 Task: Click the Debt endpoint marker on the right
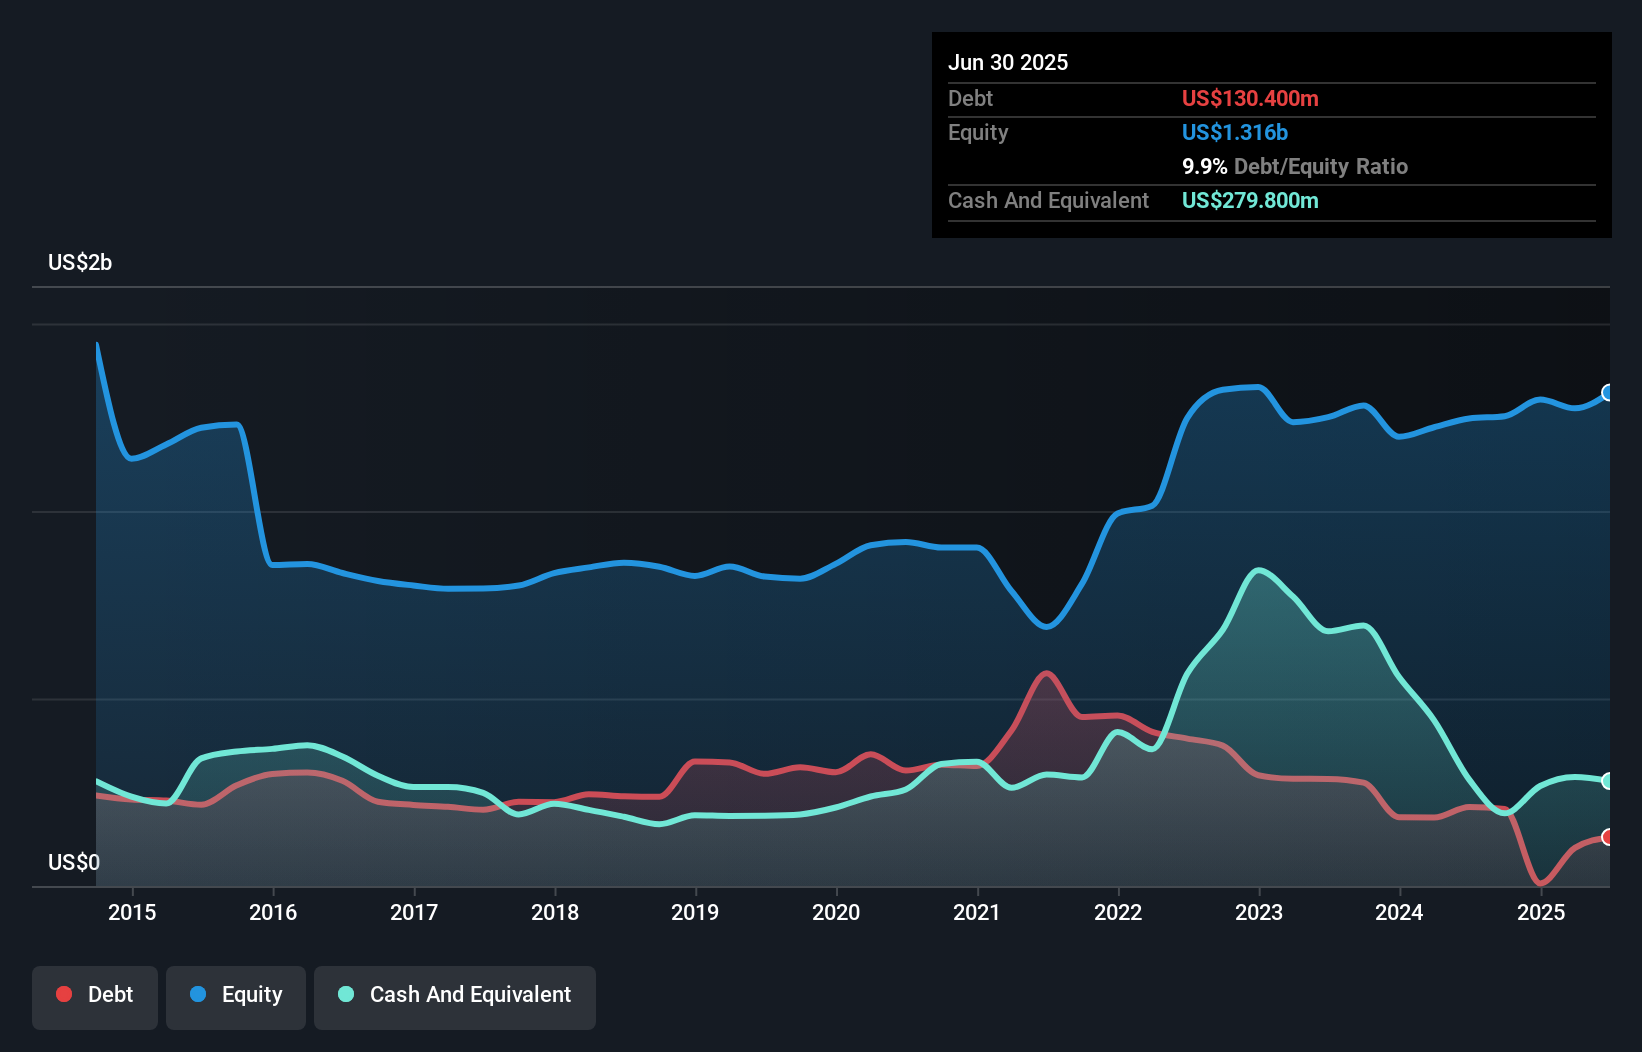1608,838
